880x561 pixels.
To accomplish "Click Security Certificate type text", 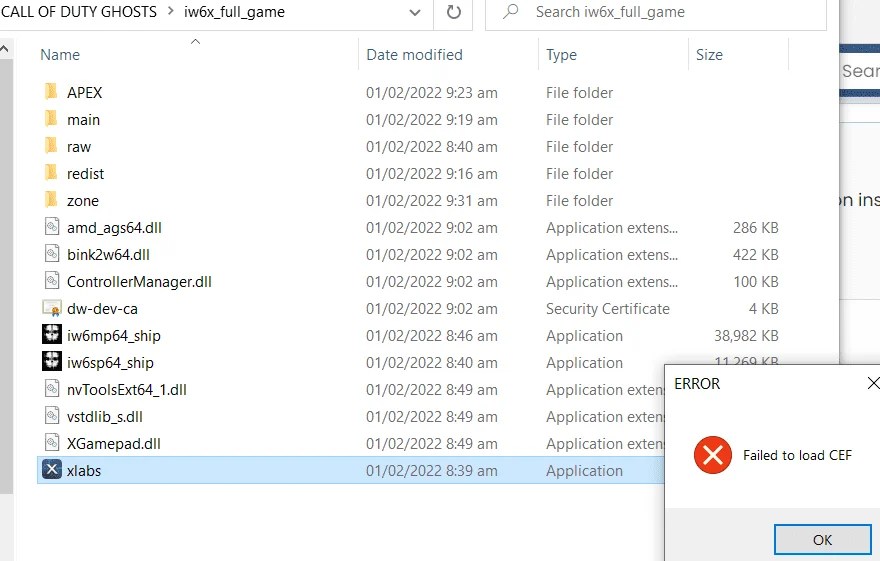I will [x=607, y=309].
